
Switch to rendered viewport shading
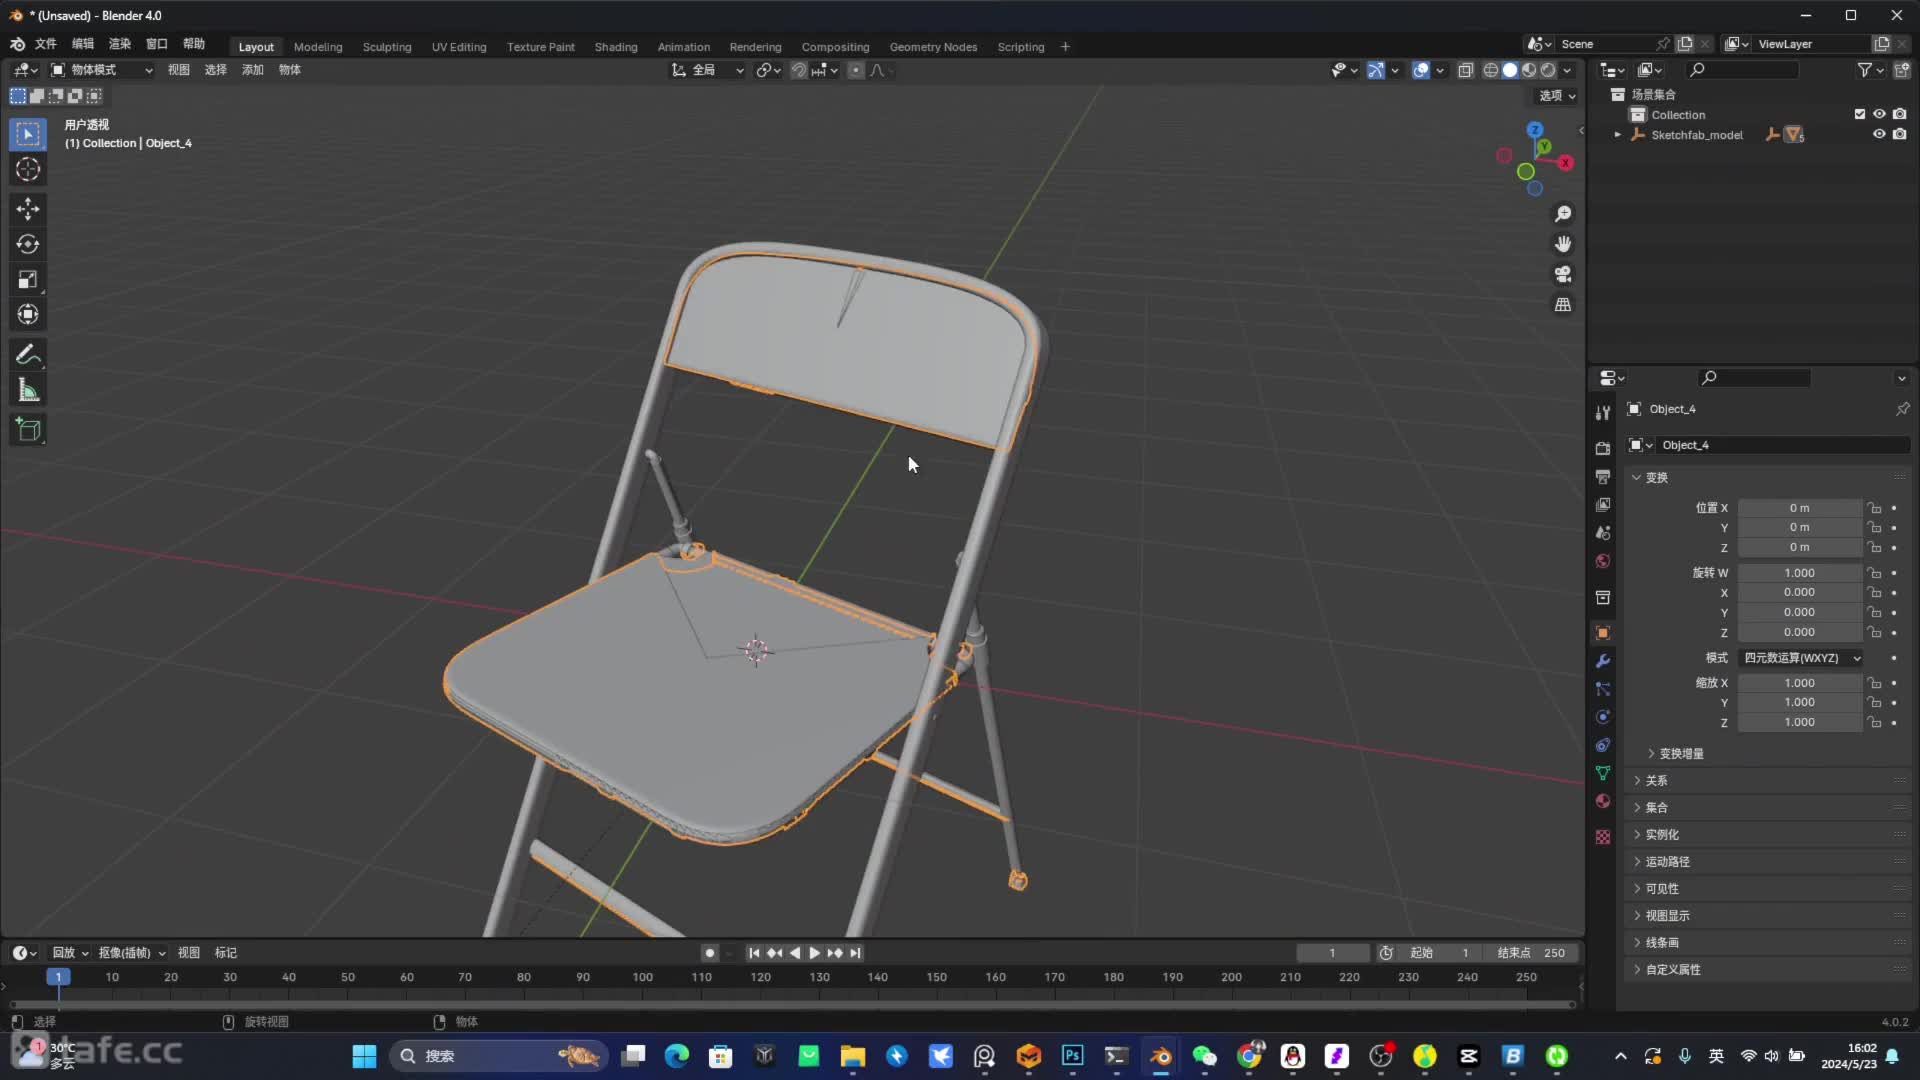tap(1548, 70)
